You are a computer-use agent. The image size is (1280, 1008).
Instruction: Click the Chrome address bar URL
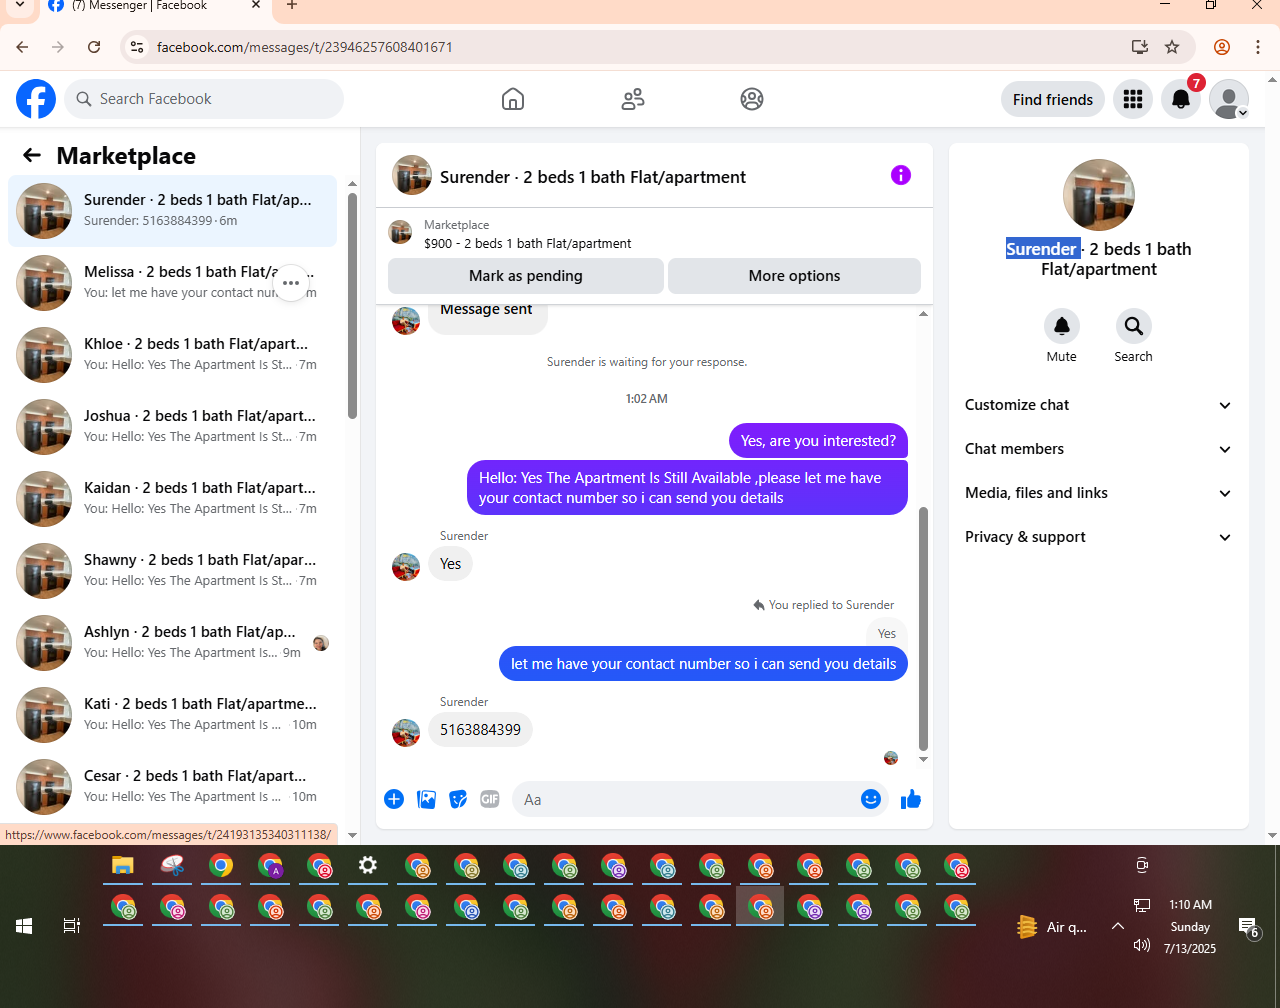[304, 47]
